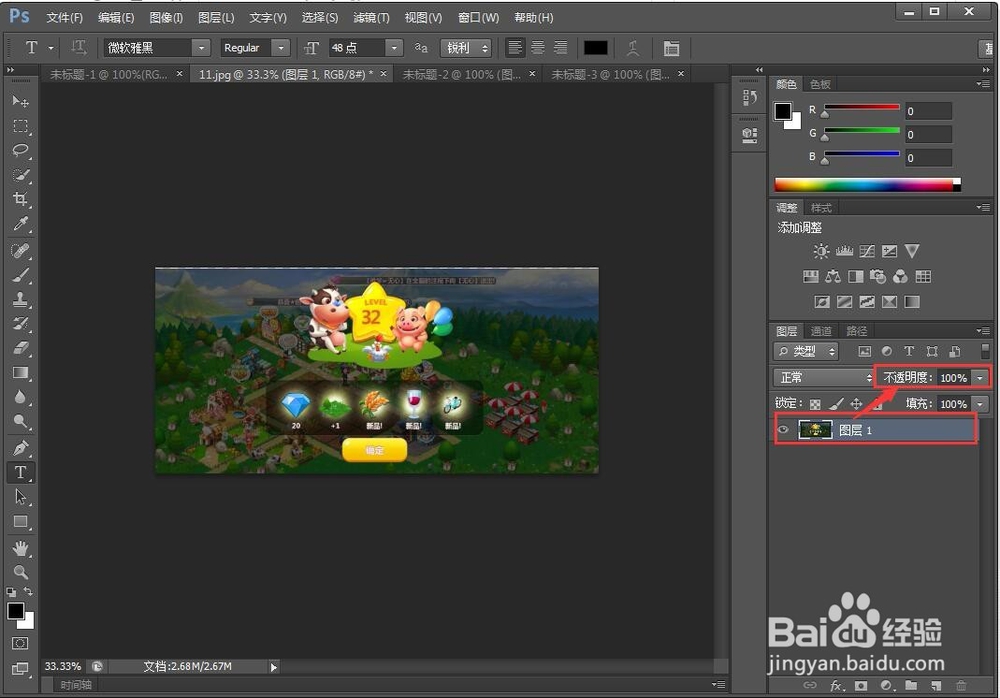Select the Rectangle shape tool
Viewport: 1000px width, 698px height.
click(x=20, y=522)
